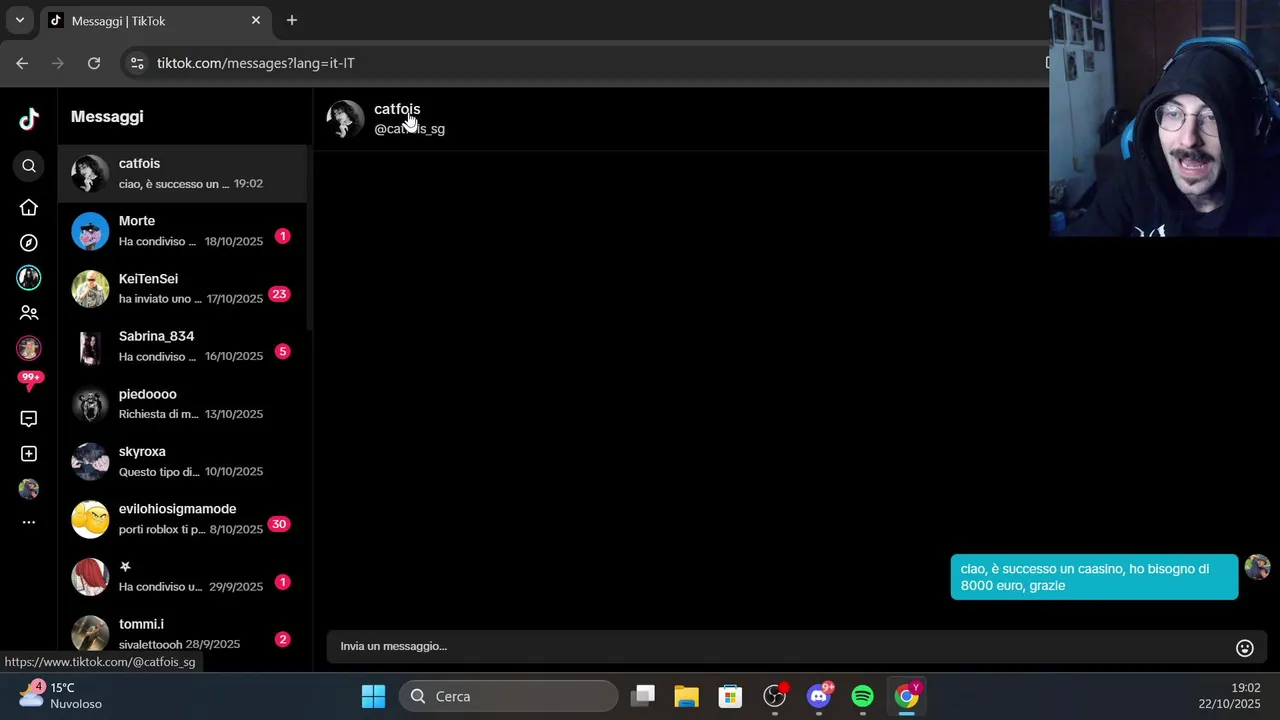Viewport: 1280px width, 720px height.
Task: Open Microsoft Store from the taskbar
Action: (x=730, y=696)
